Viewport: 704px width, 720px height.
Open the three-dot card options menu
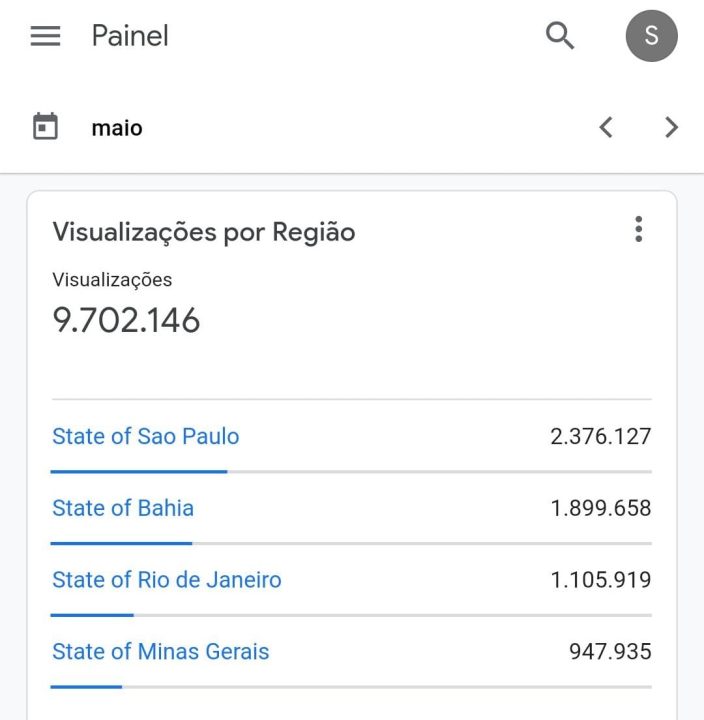tap(638, 229)
